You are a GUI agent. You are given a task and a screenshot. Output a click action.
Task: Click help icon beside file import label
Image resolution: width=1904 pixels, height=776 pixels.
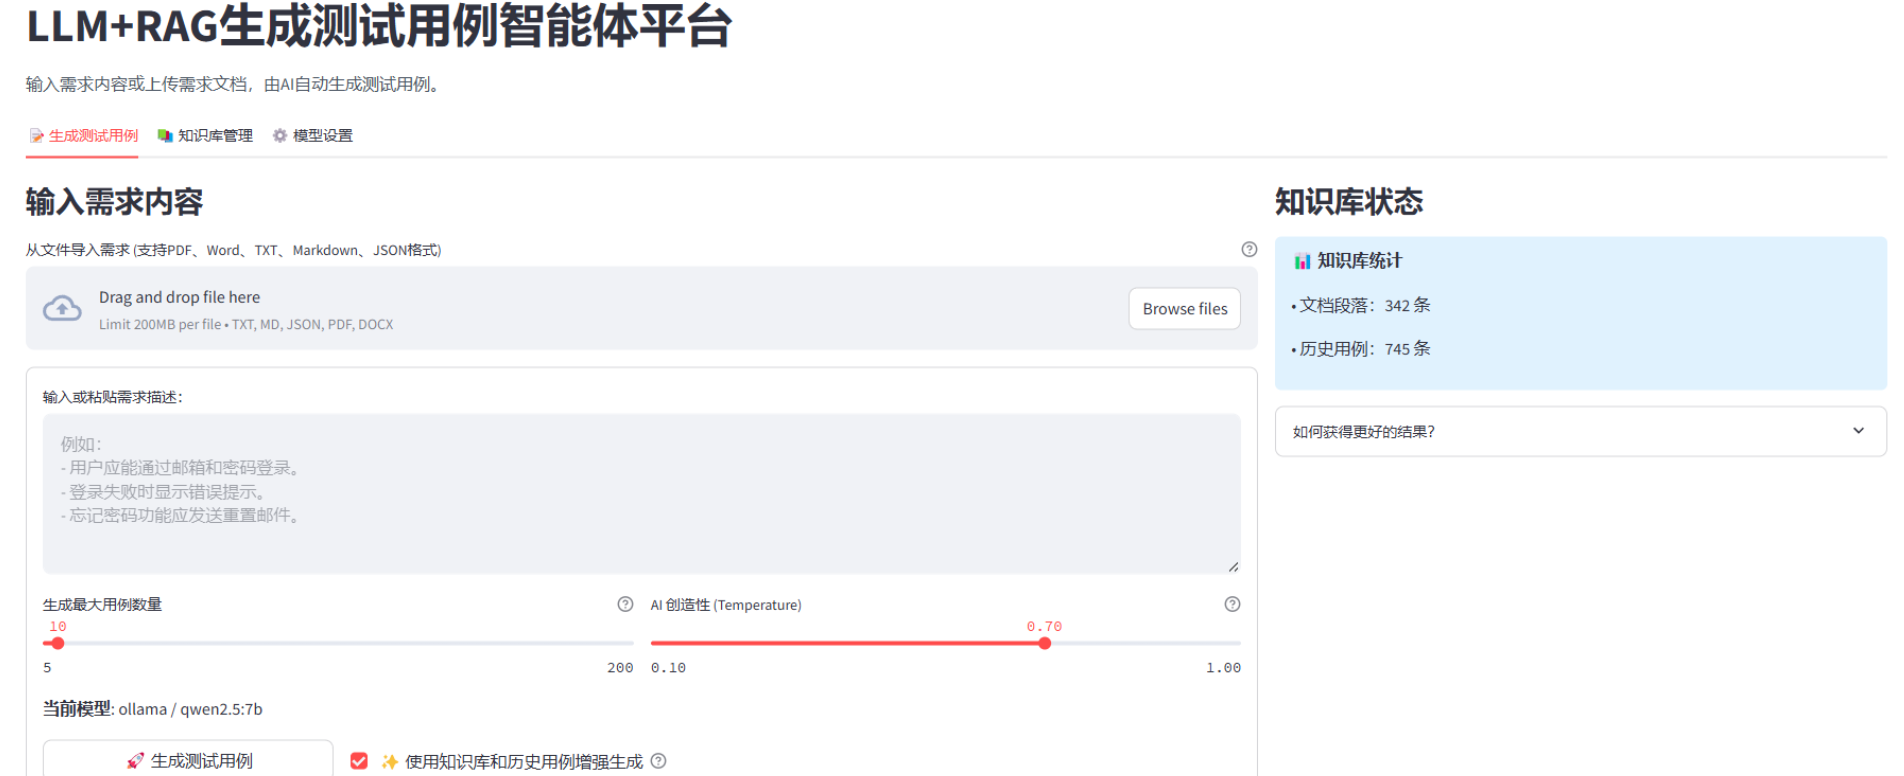1249,250
